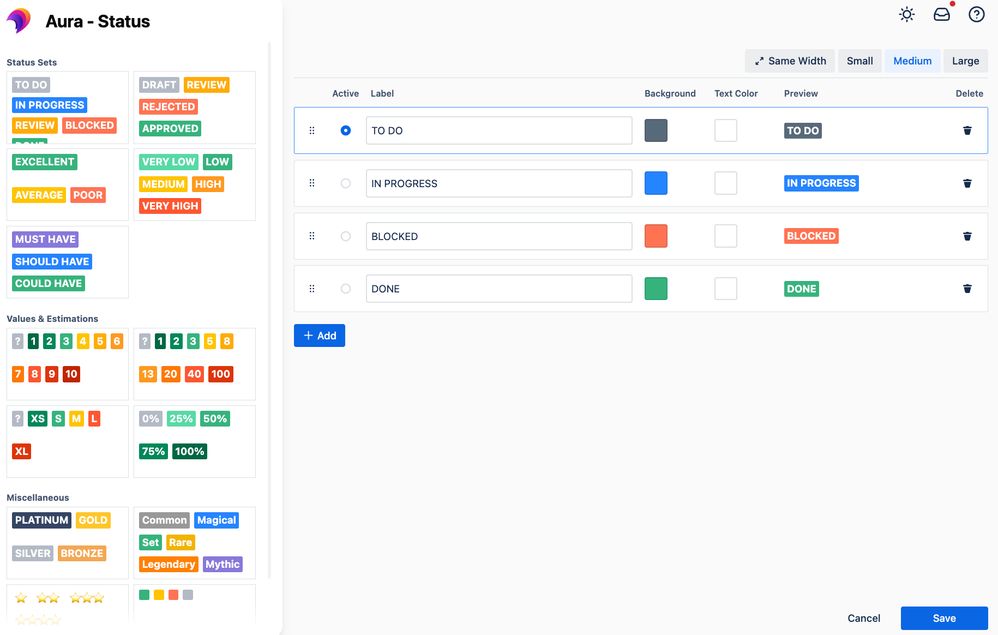This screenshot has height=635, width=998.
Task: Delete the IN PROGRESS status row
Action: [967, 183]
